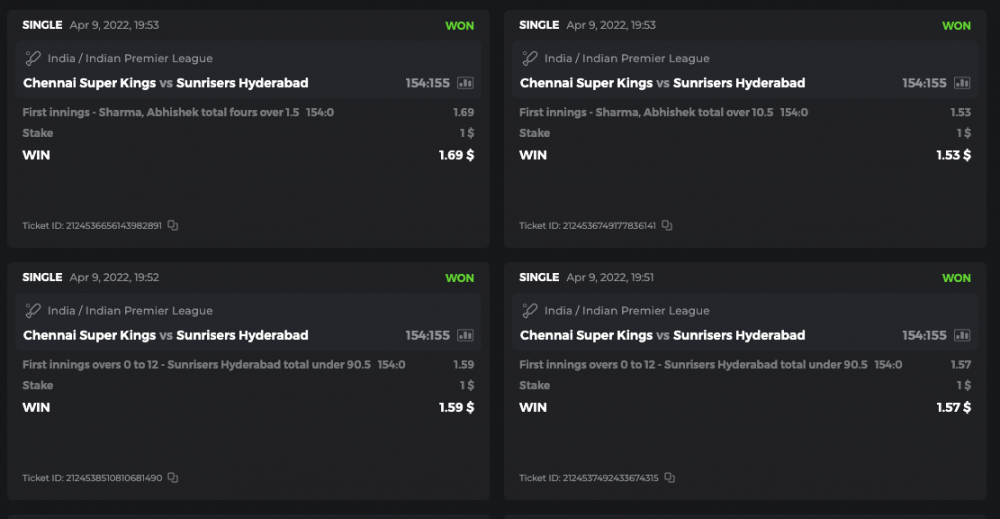Open match statistics icon on total over 10.5 bet

[x=962, y=83]
